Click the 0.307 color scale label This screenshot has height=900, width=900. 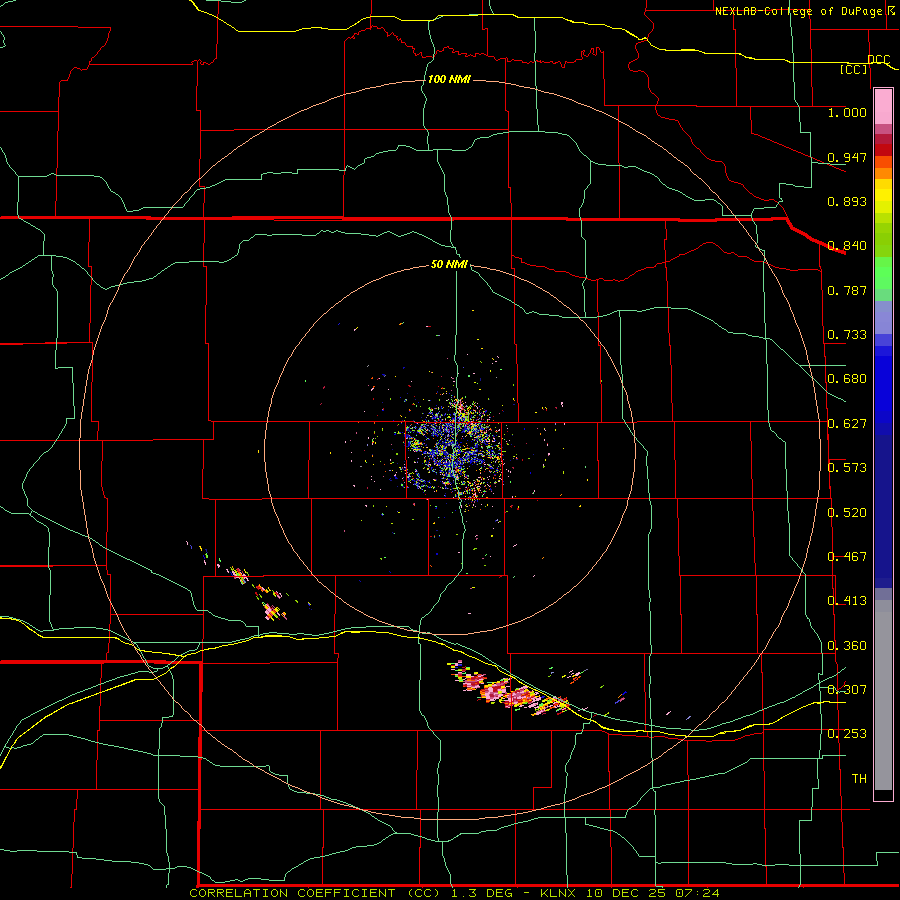(847, 689)
